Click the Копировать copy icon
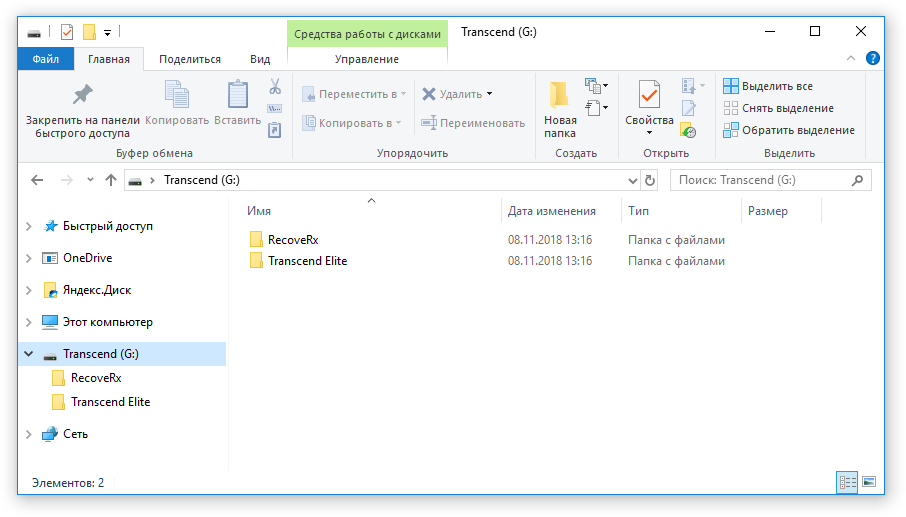The height and width of the screenshot is (517, 906). tap(177, 95)
